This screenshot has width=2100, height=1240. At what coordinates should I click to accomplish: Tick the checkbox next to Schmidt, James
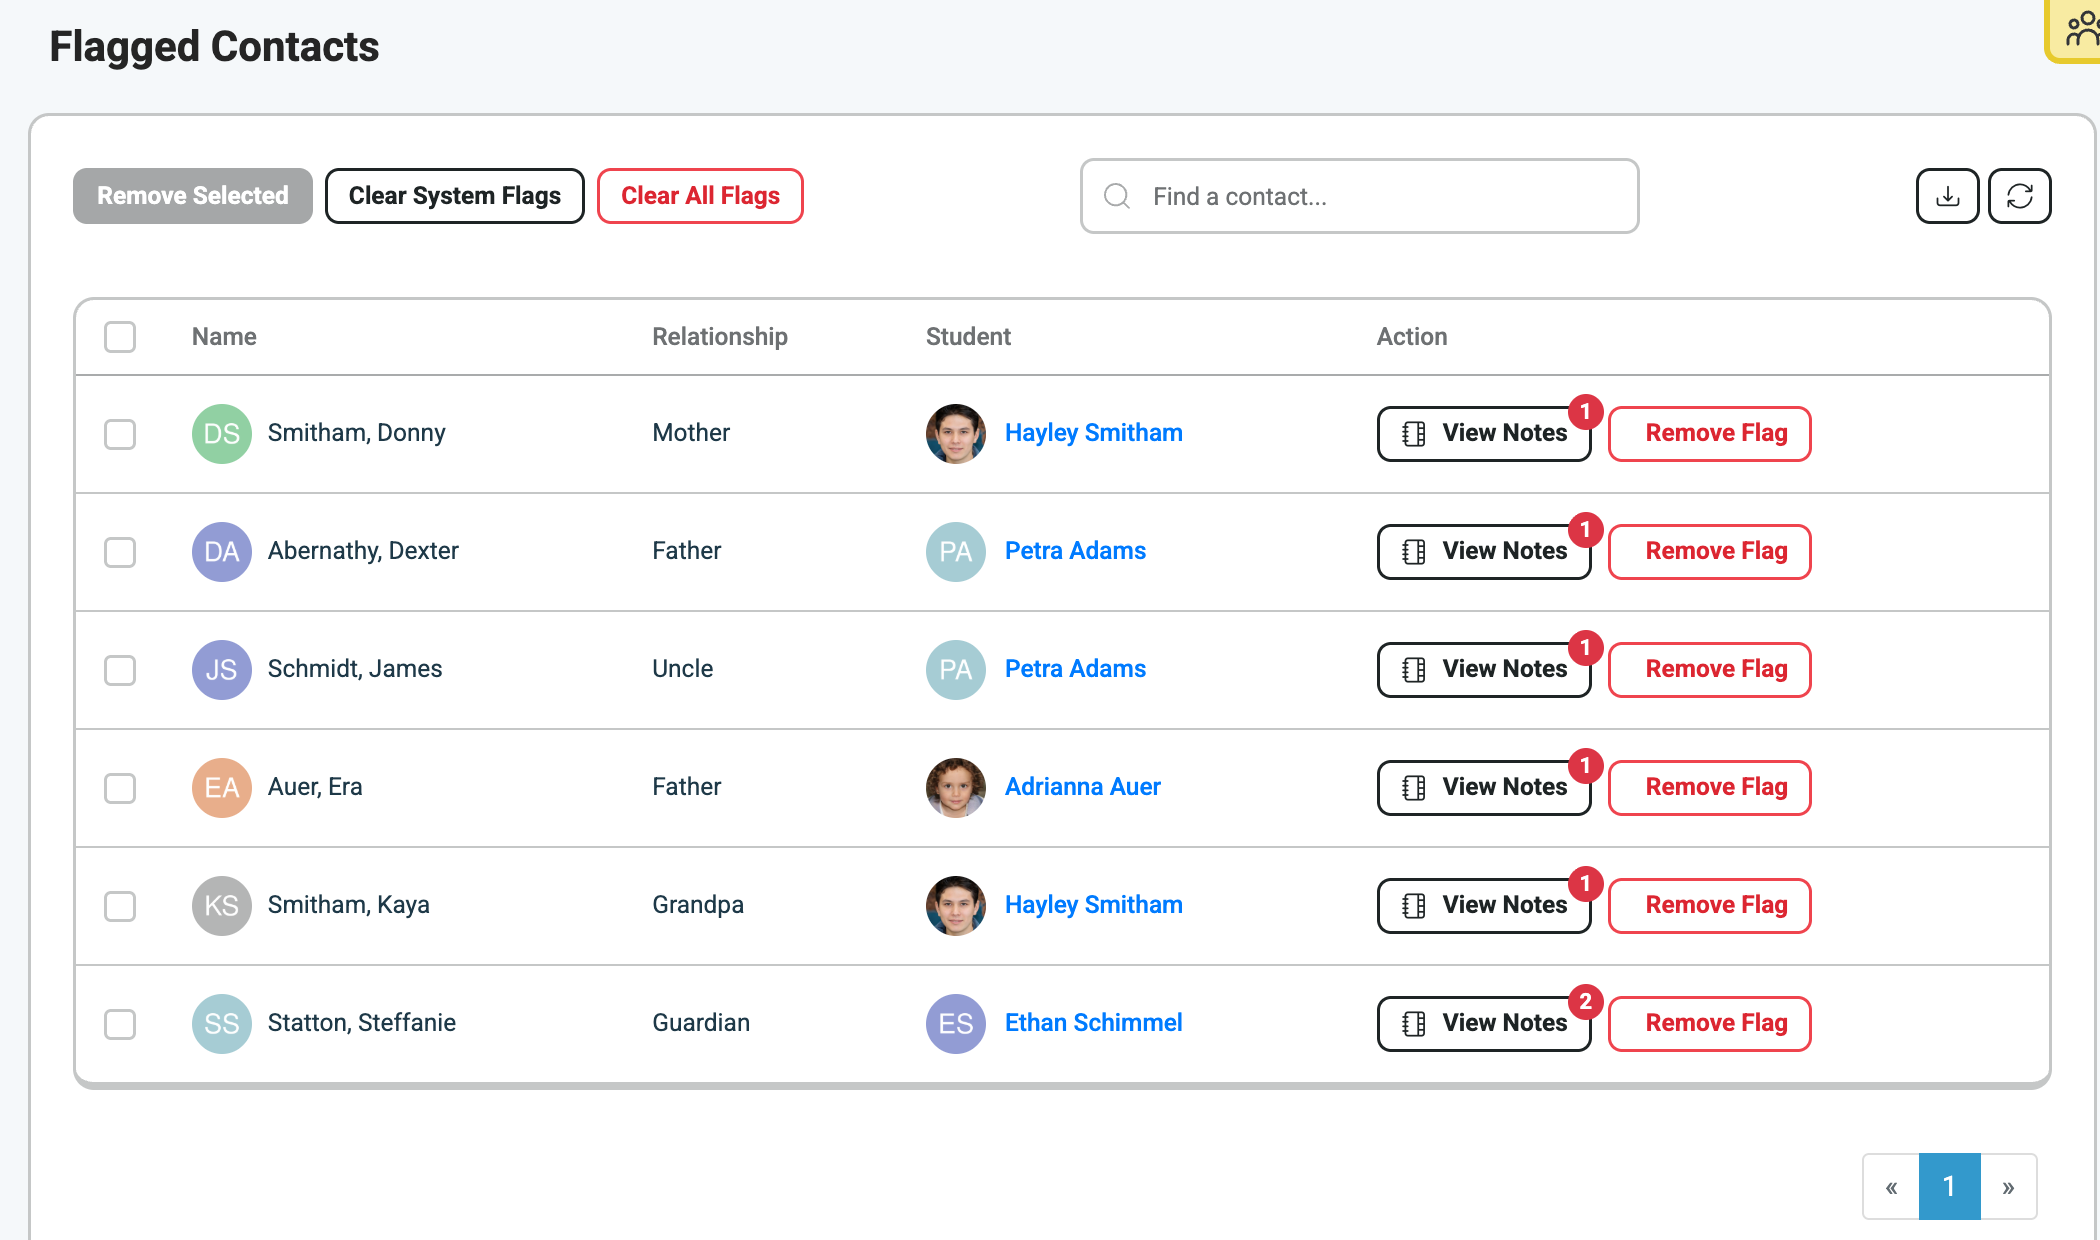pyautogui.click(x=120, y=669)
